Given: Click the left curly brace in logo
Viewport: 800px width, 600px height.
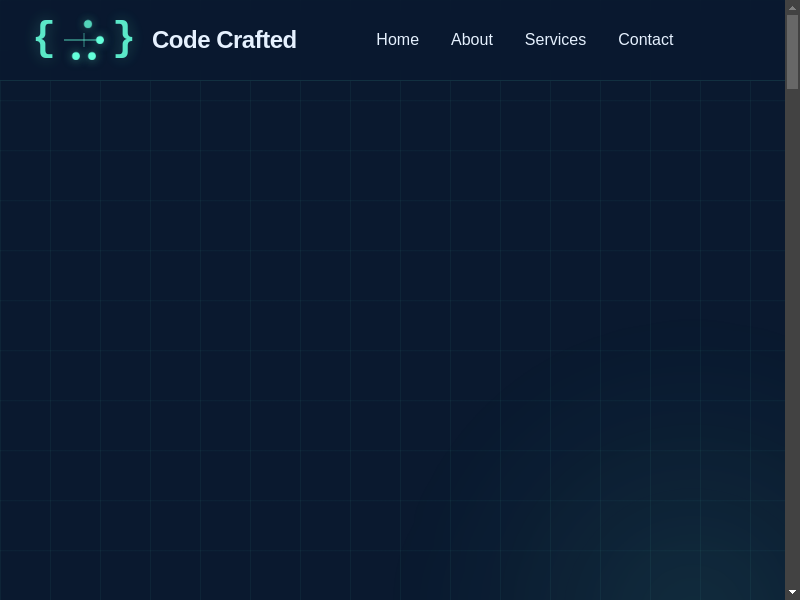Looking at the screenshot, I should pyautogui.click(x=43, y=39).
